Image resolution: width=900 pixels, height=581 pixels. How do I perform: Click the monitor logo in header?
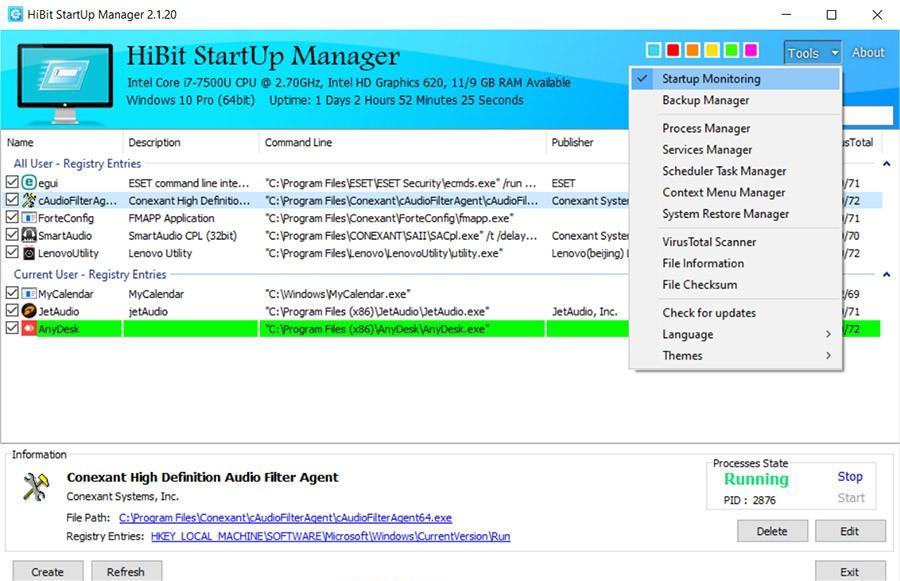point(65,83)
